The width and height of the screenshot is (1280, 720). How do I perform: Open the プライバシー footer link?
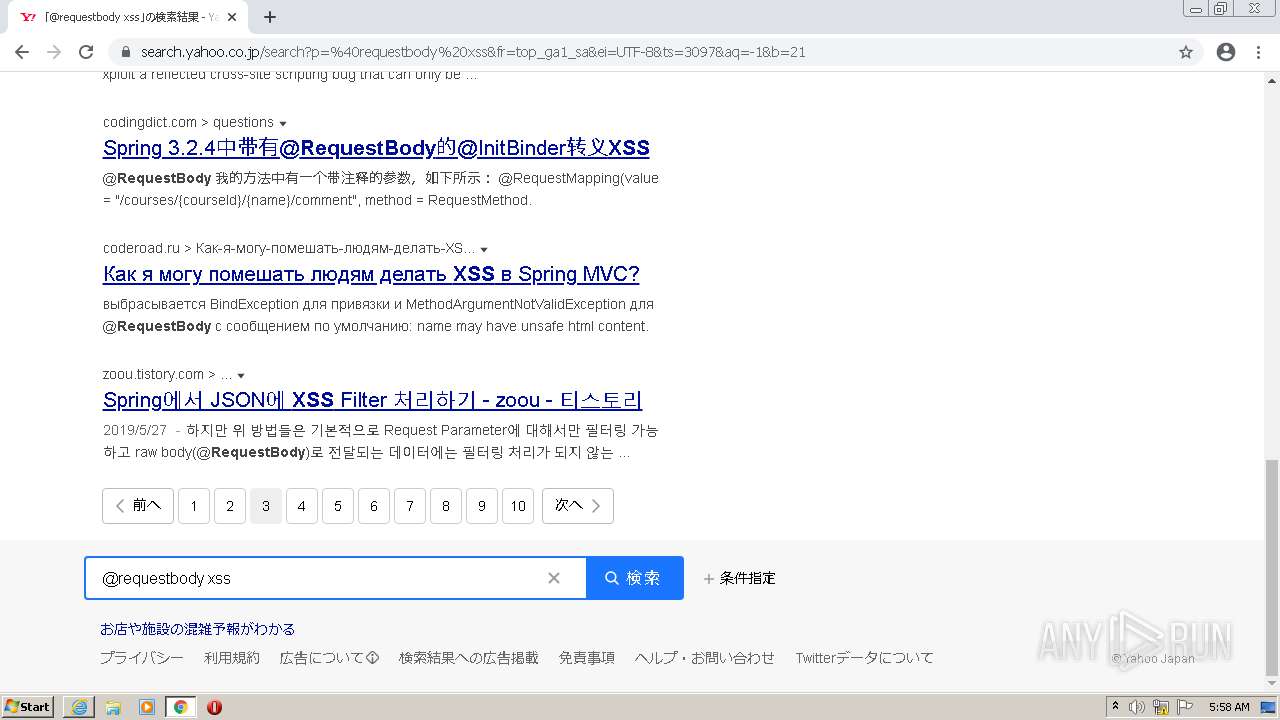141,658
